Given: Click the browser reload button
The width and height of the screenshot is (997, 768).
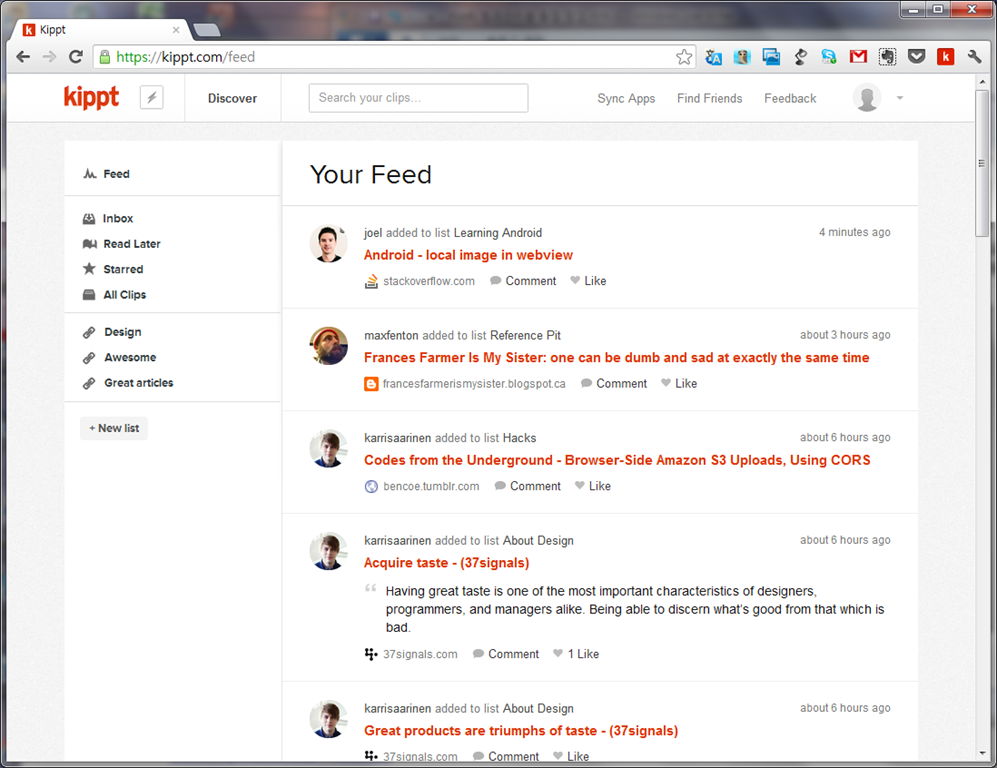Looking at the screenshot, I should click(x=76, y=57).
